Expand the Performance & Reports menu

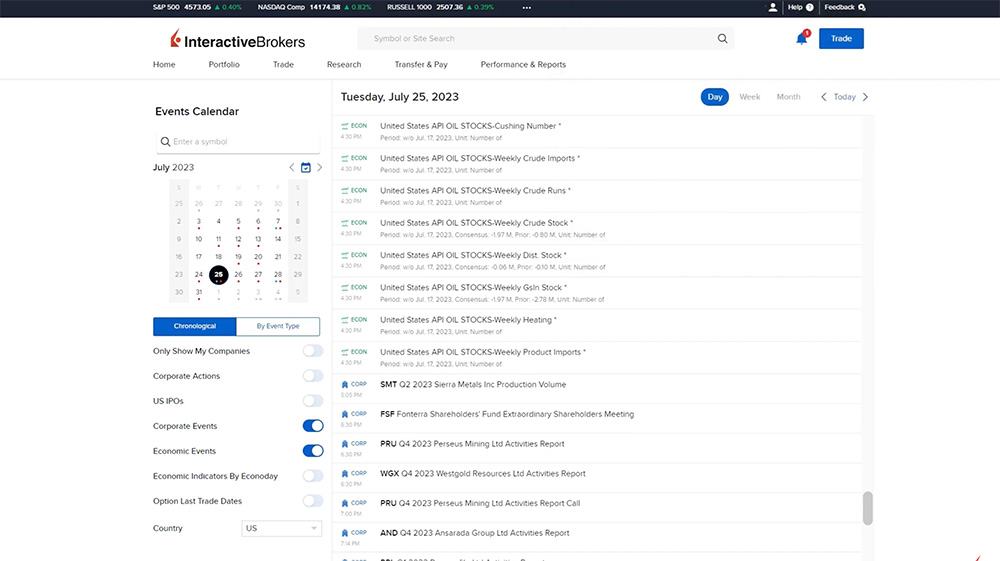(523, 65)
